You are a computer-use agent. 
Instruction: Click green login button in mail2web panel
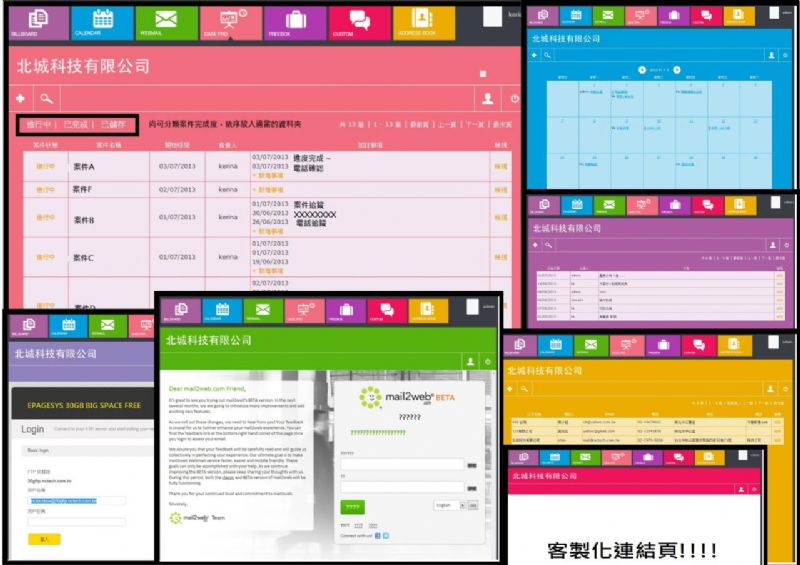click(x=353, y=507)
